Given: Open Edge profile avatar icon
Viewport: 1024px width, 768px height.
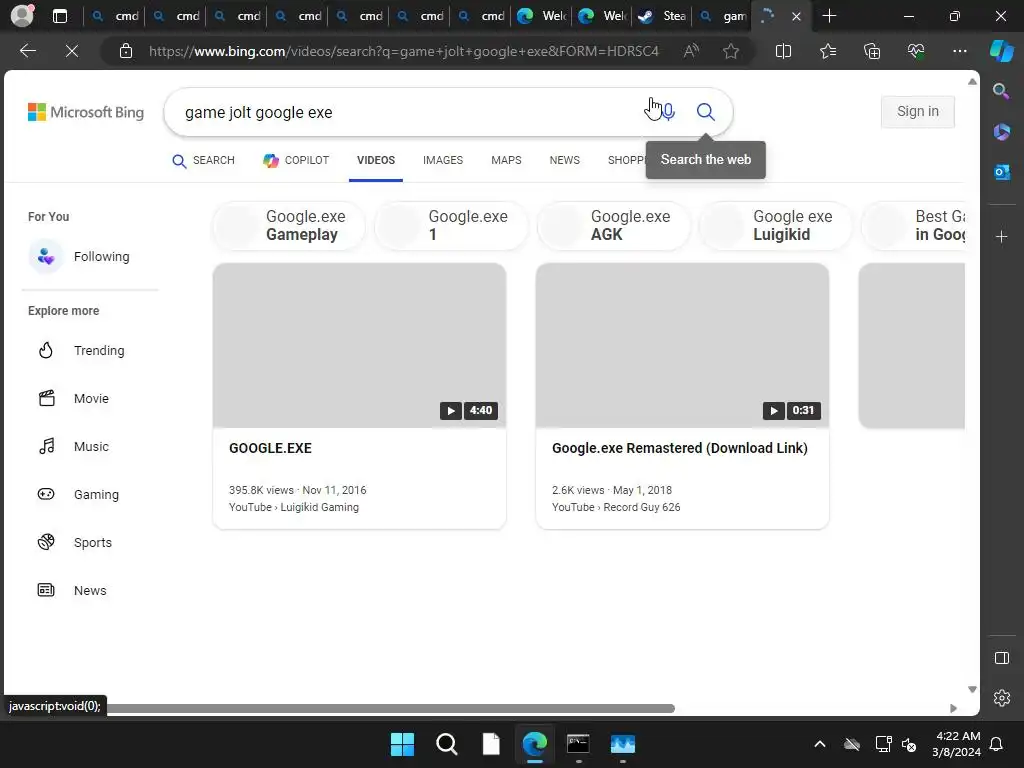Looking at the screenshot, I should 23,16.
